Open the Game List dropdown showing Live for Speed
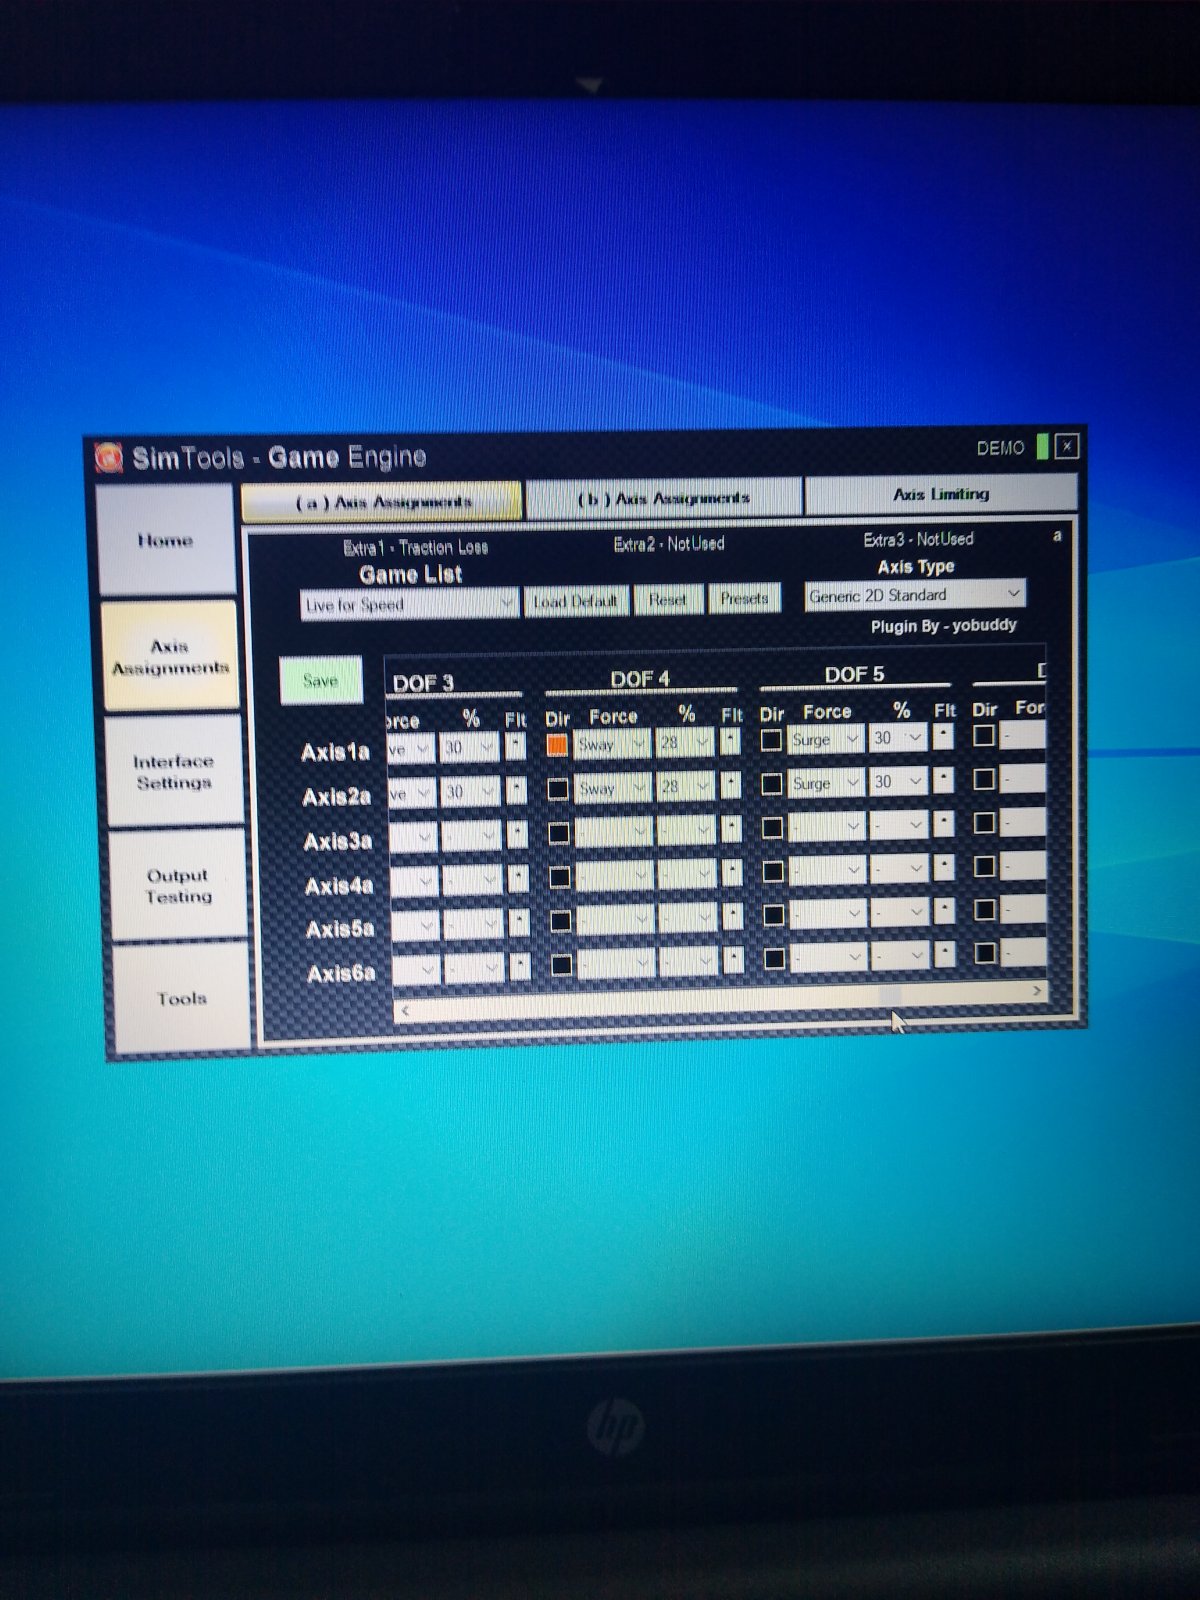This screenshot has height=1600, width=1200. pos(409,604)
